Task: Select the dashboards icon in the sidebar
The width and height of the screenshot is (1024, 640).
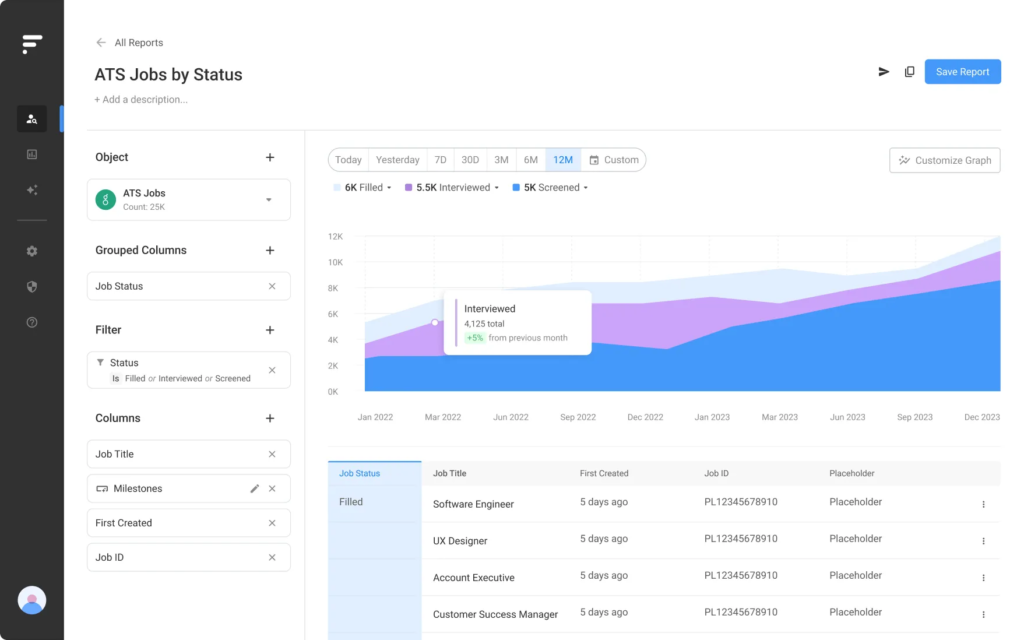Action: [31, 154]
